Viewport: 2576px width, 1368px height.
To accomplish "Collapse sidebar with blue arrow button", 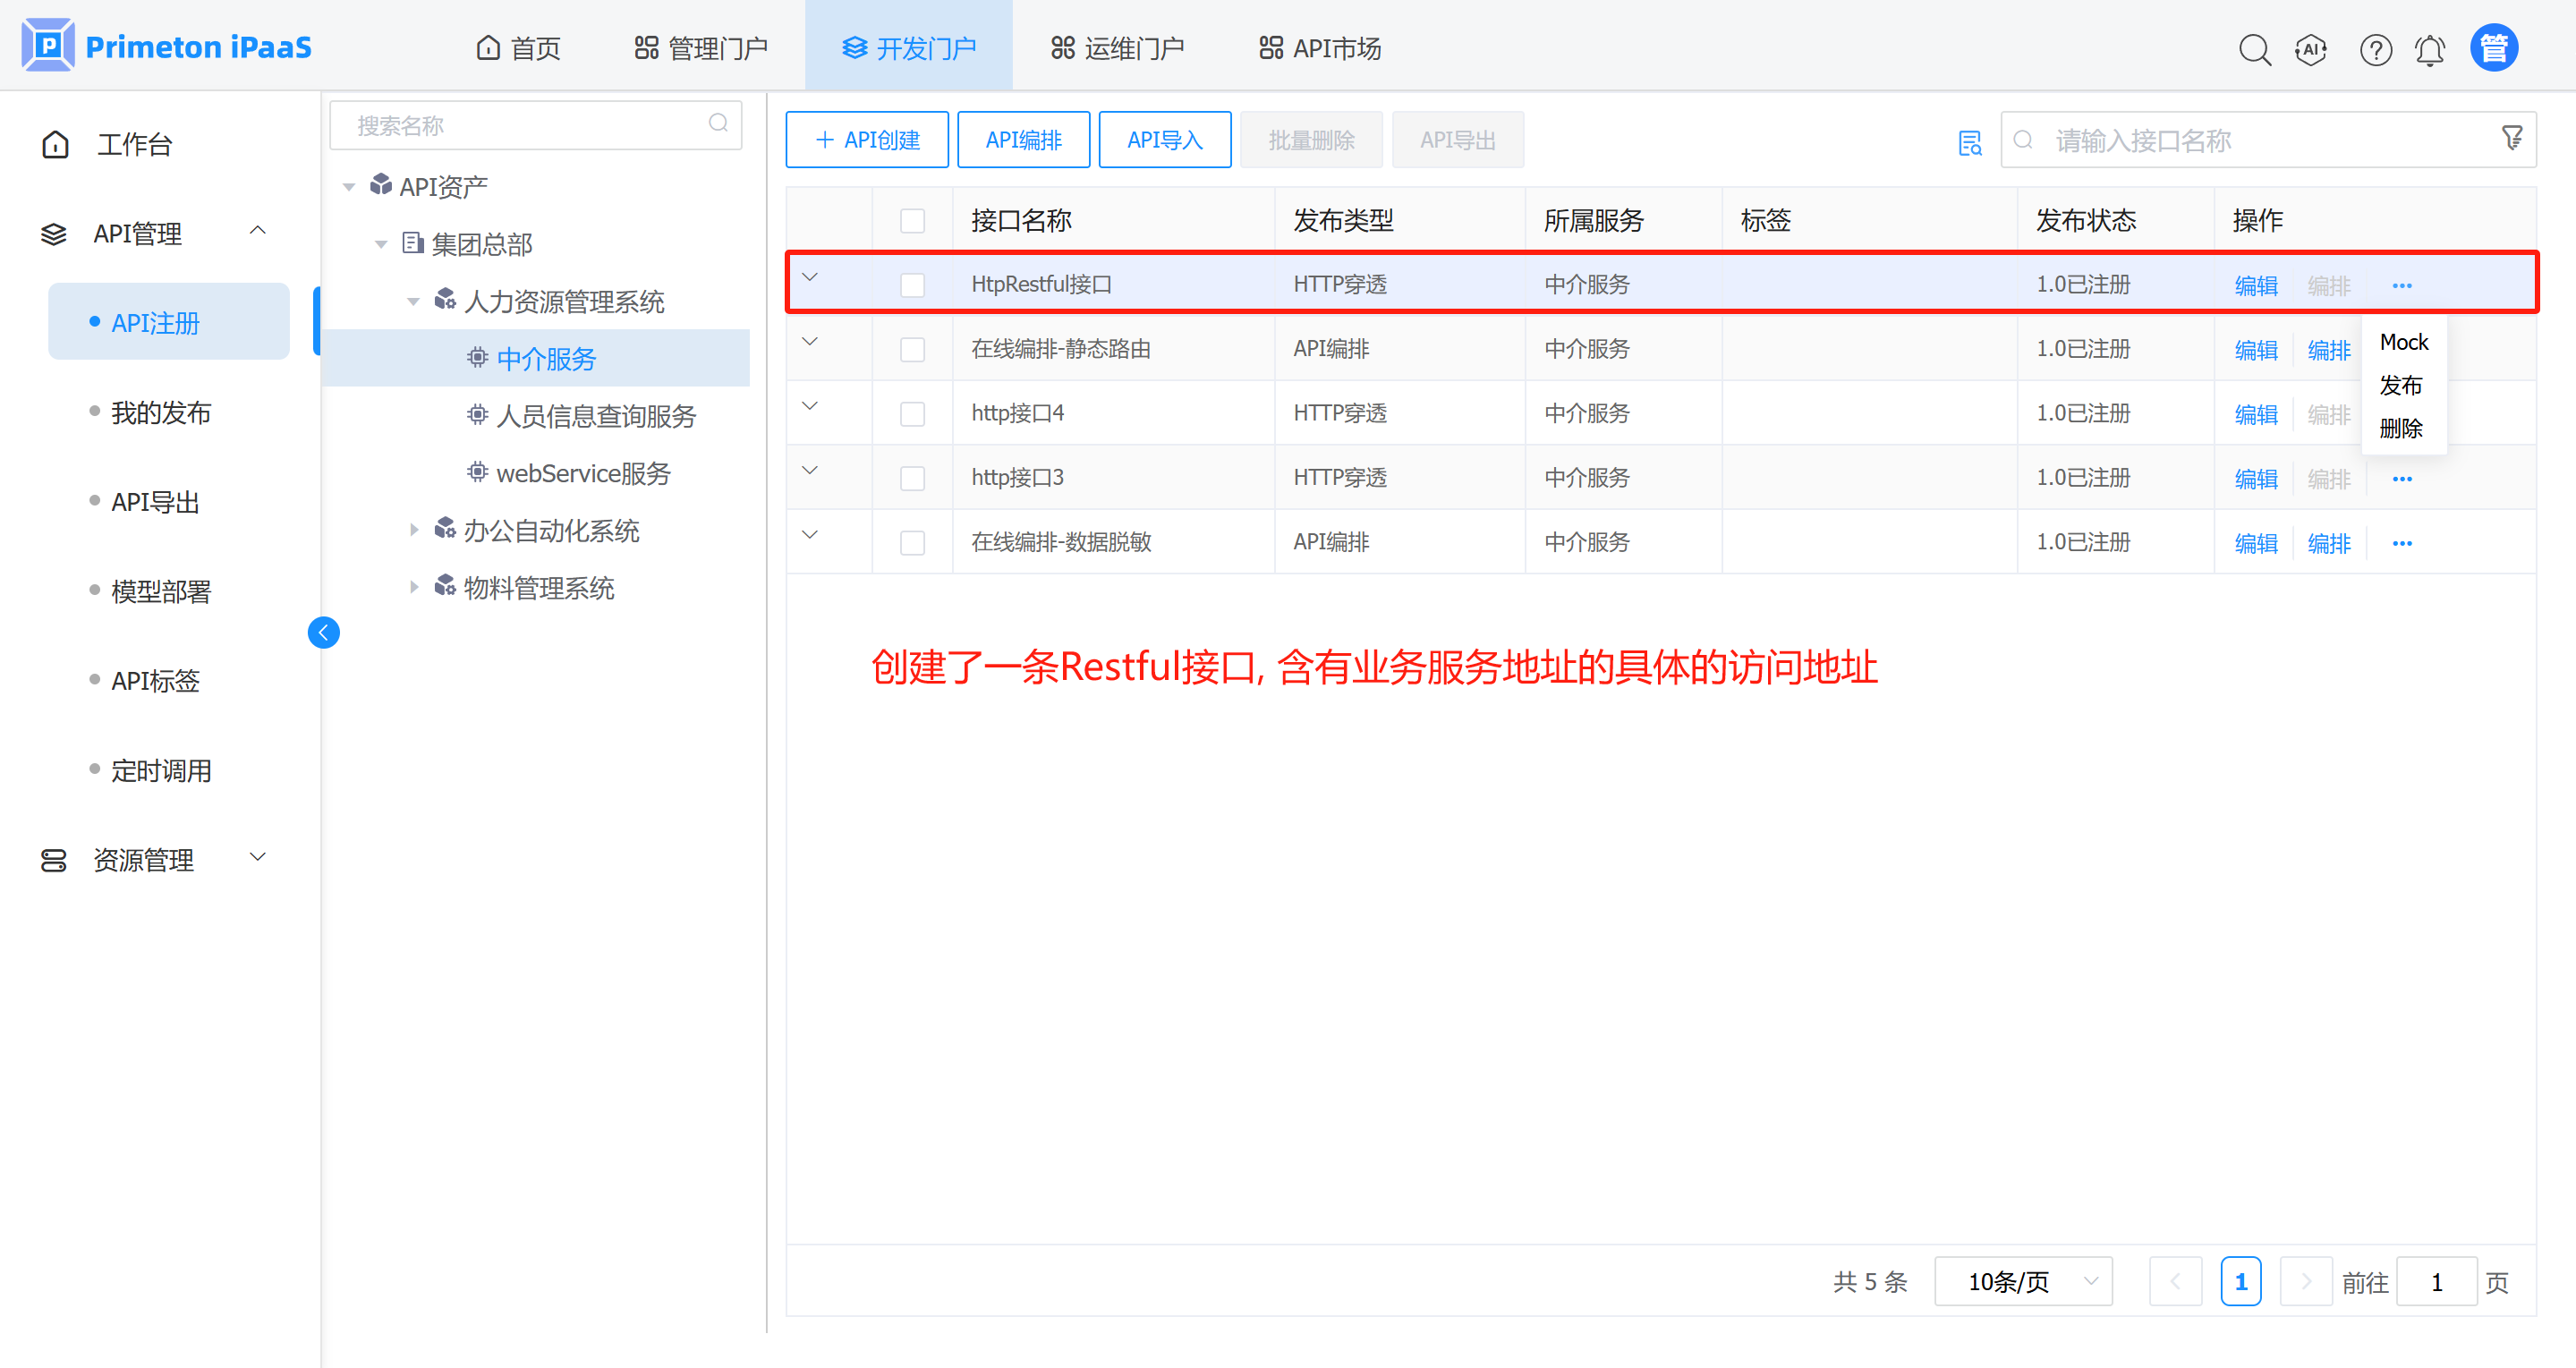I will (323, 632).
